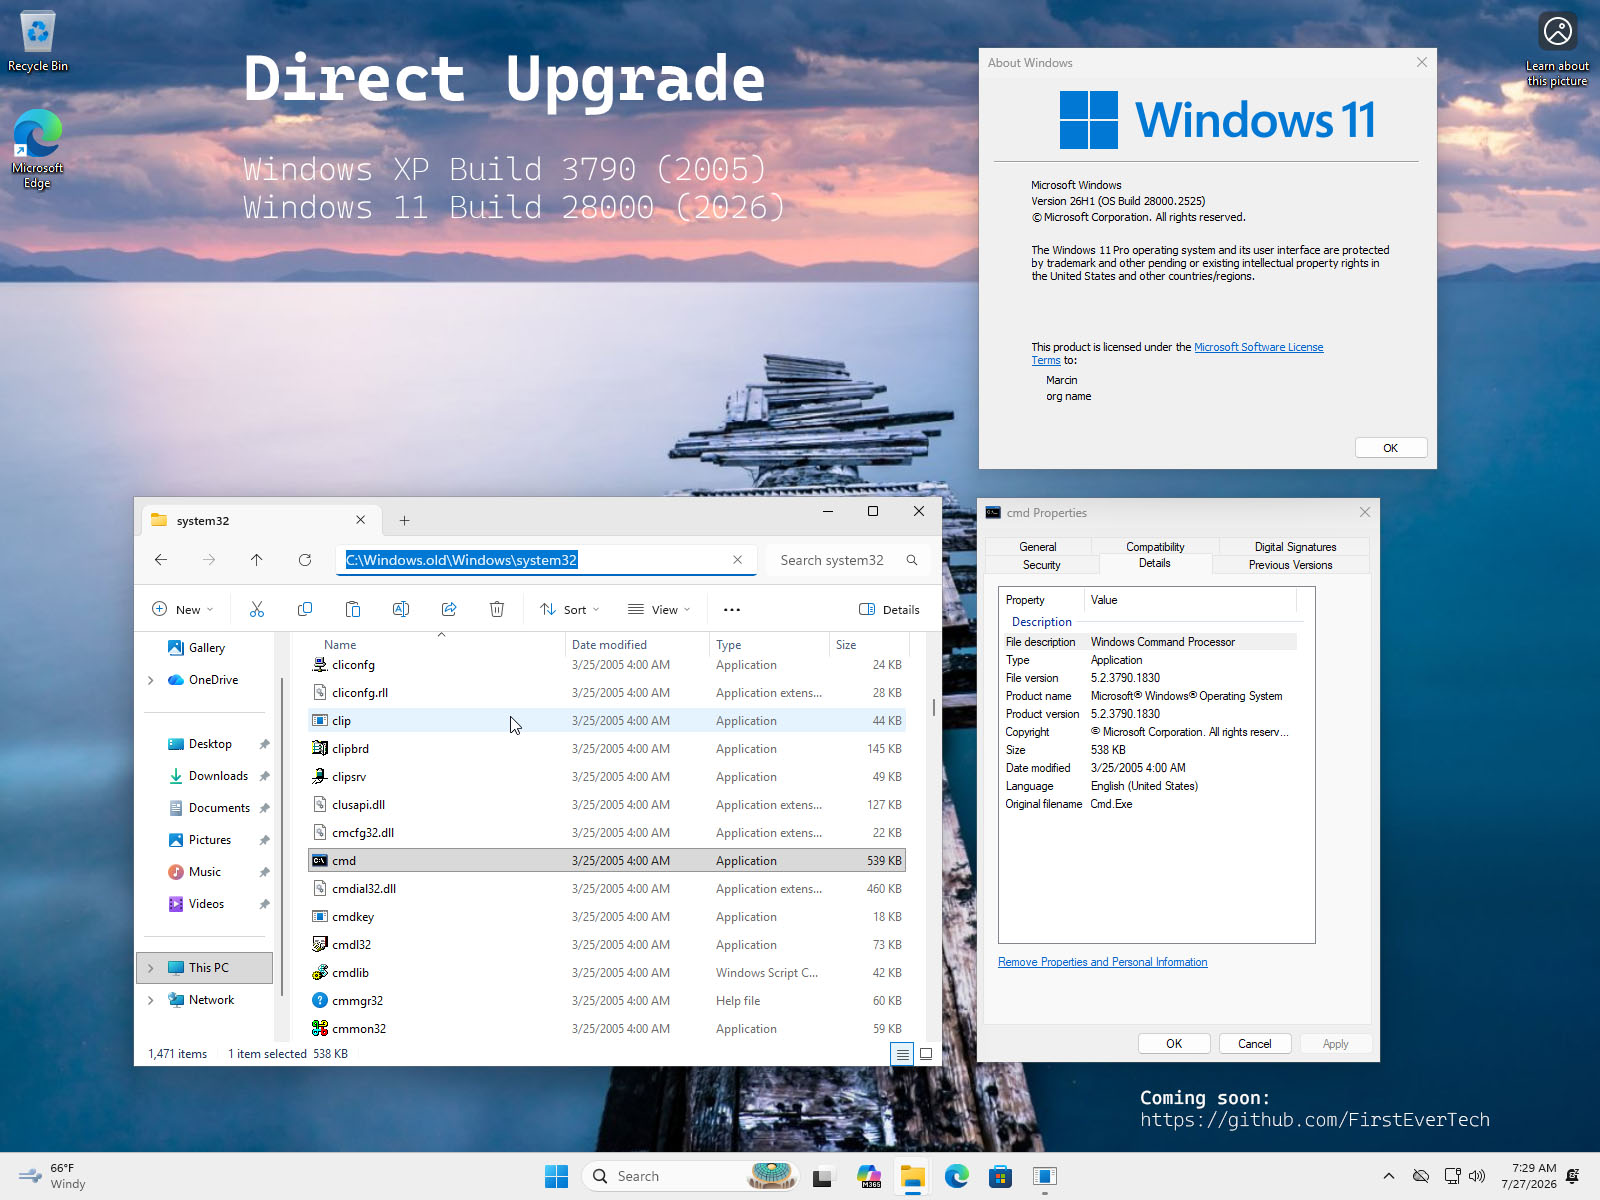
Task: Select the File description property row
Action: (x=1150, y=642)
